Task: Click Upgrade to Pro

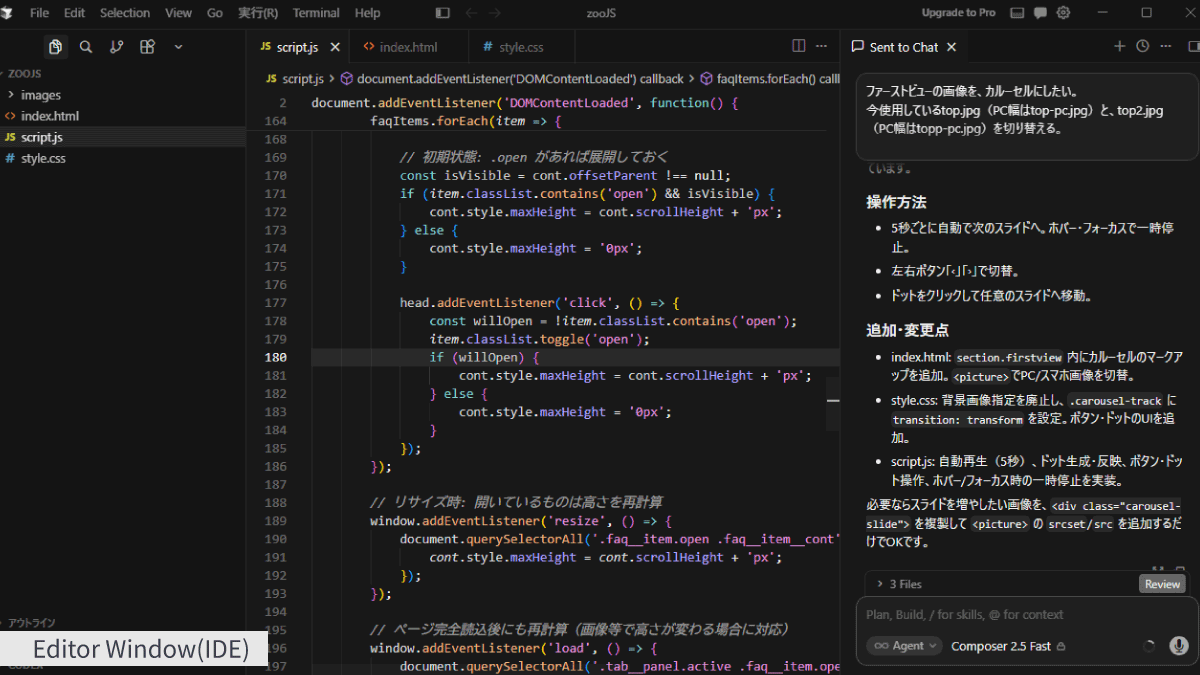Action: (958, 13)
